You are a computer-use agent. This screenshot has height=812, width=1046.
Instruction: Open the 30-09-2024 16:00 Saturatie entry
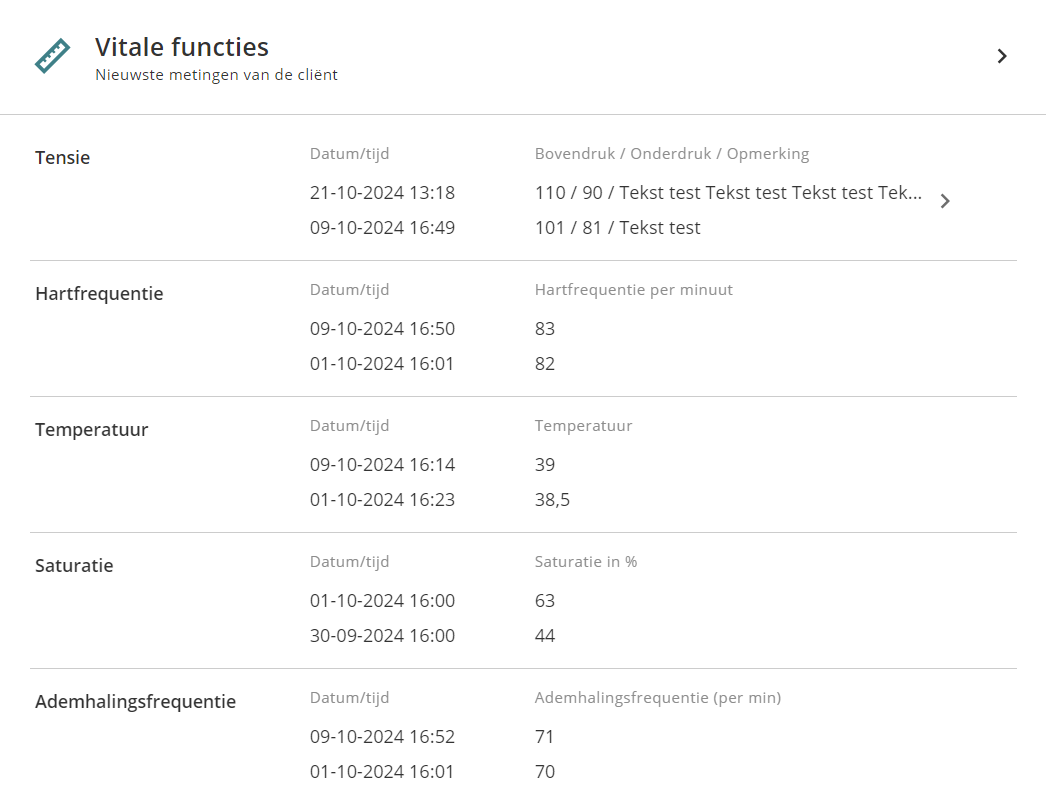[382, 636]
